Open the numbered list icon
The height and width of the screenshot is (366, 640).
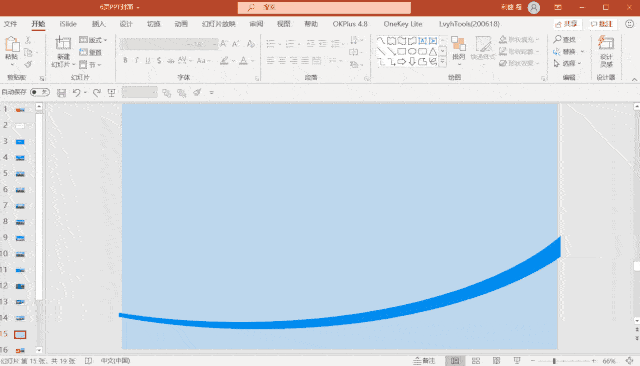[x=290, y=43]
